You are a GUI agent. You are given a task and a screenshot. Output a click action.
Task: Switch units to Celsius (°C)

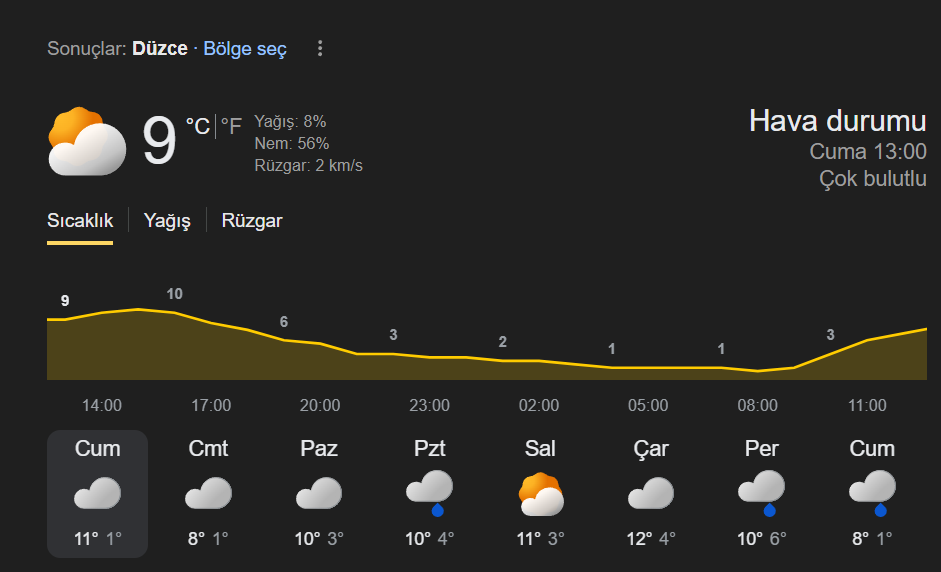(x=198, y=126)
